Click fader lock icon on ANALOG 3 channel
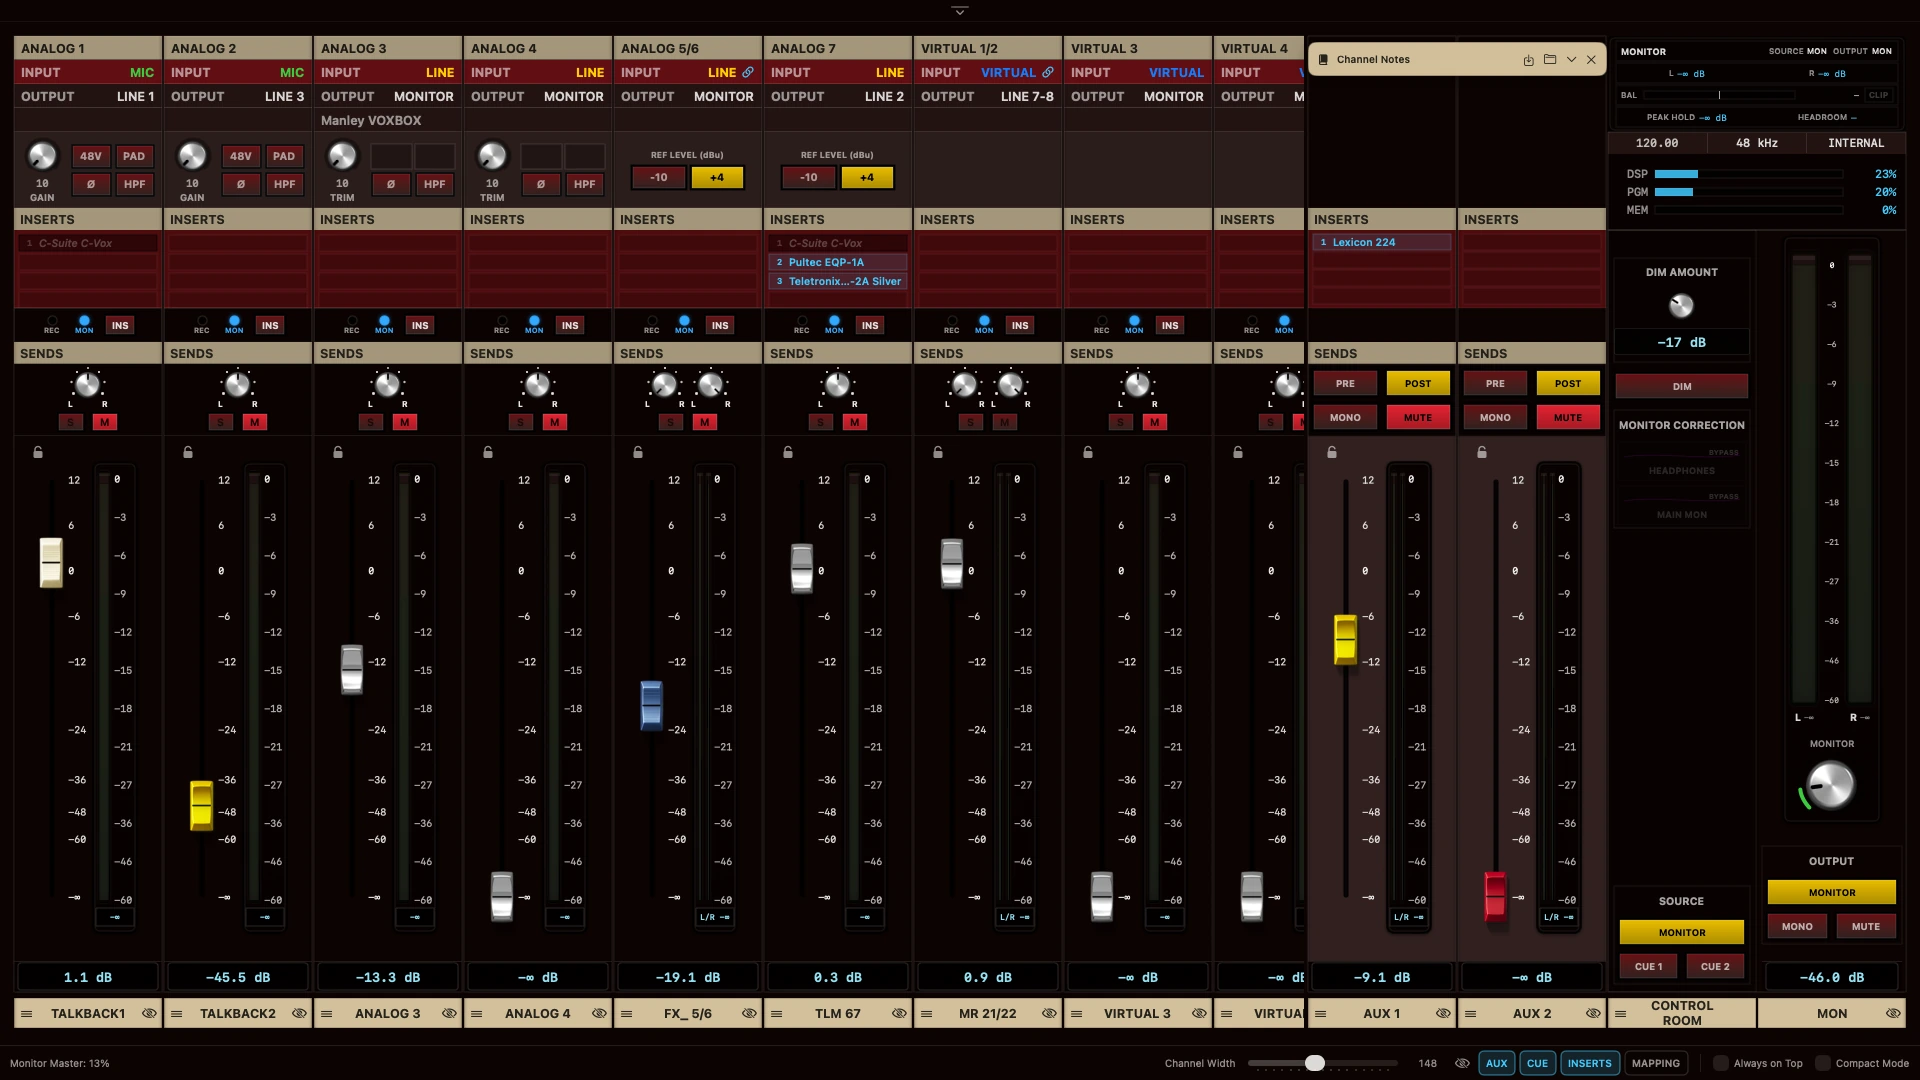Screen dimensions: 1920x1080 point(338,452)
